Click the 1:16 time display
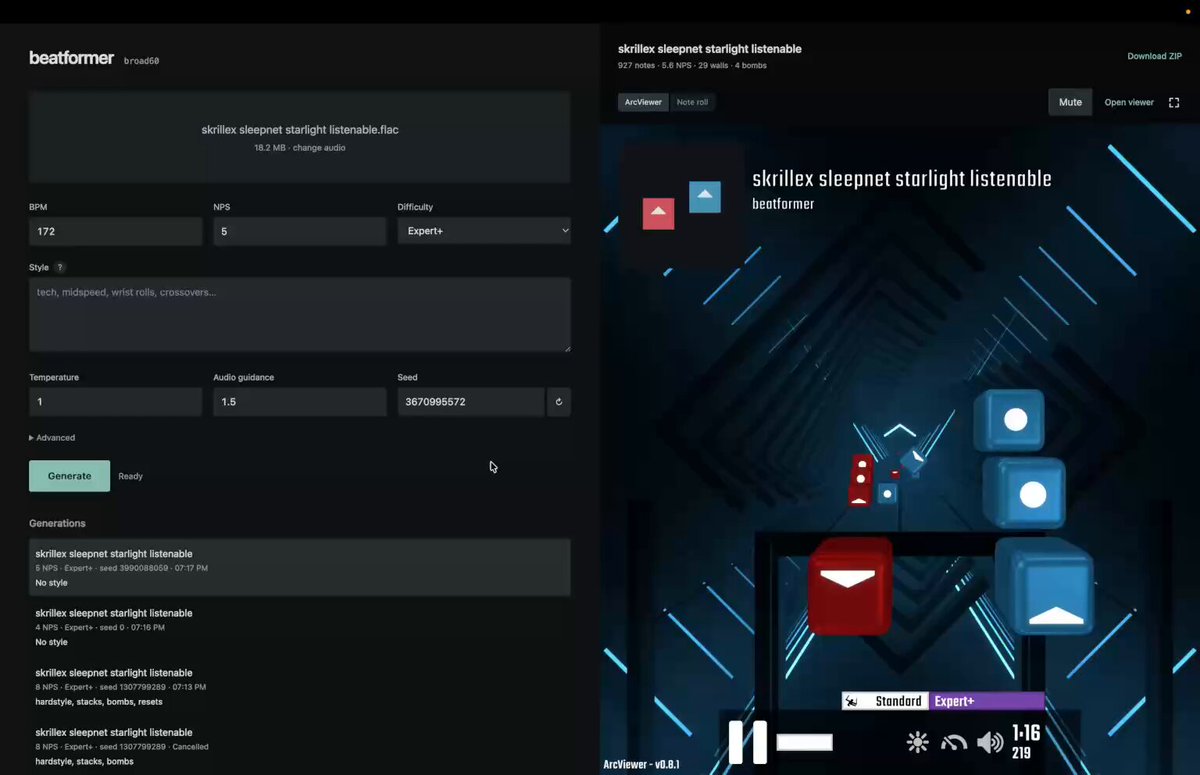This screenshot has height=775, width=1200. [x=1026, y=733]
